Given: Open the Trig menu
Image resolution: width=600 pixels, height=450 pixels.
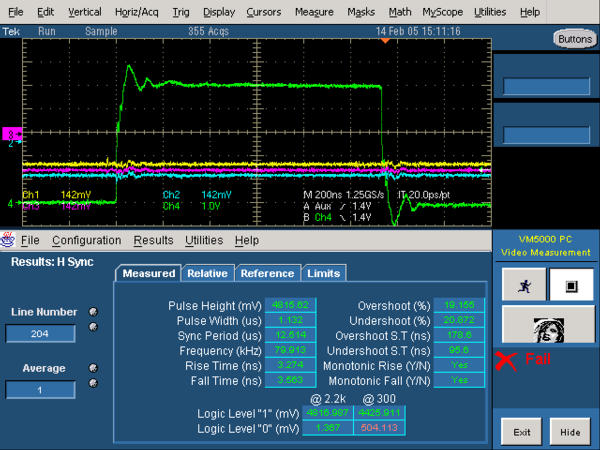Looking at the screenshot, I should pos(181,12).
